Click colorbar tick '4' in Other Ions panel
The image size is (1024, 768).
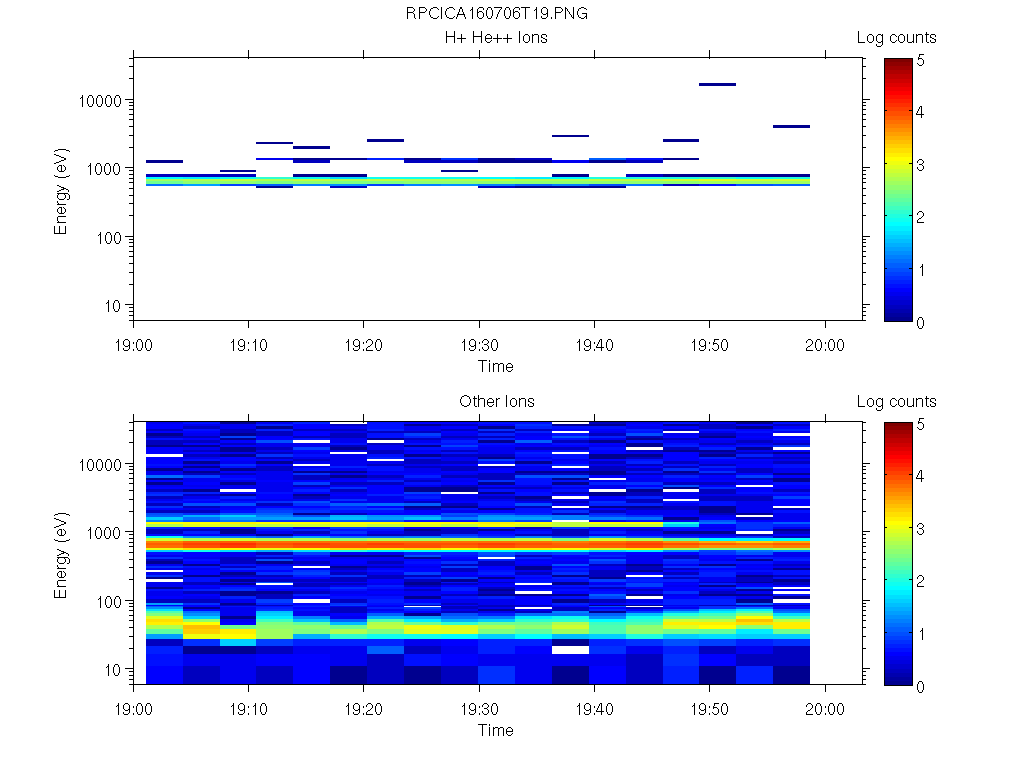(920, 476)
